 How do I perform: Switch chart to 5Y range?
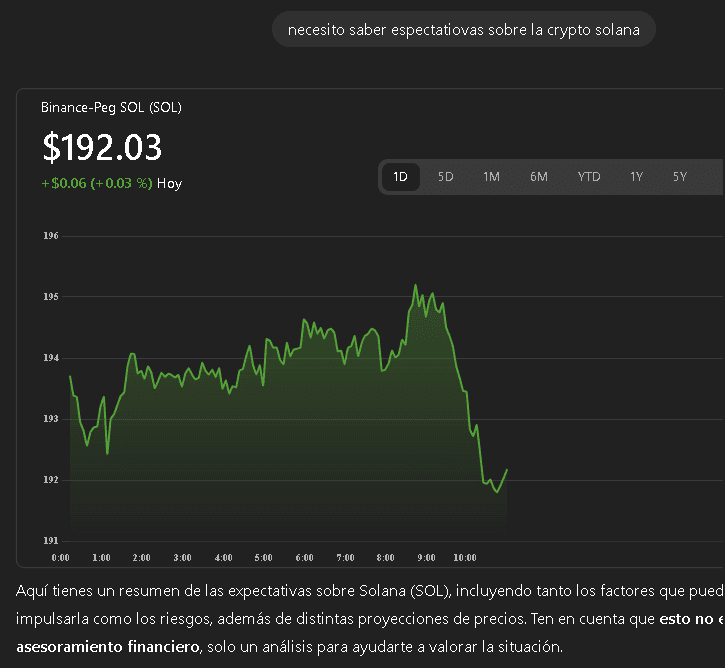coord(680,177)
